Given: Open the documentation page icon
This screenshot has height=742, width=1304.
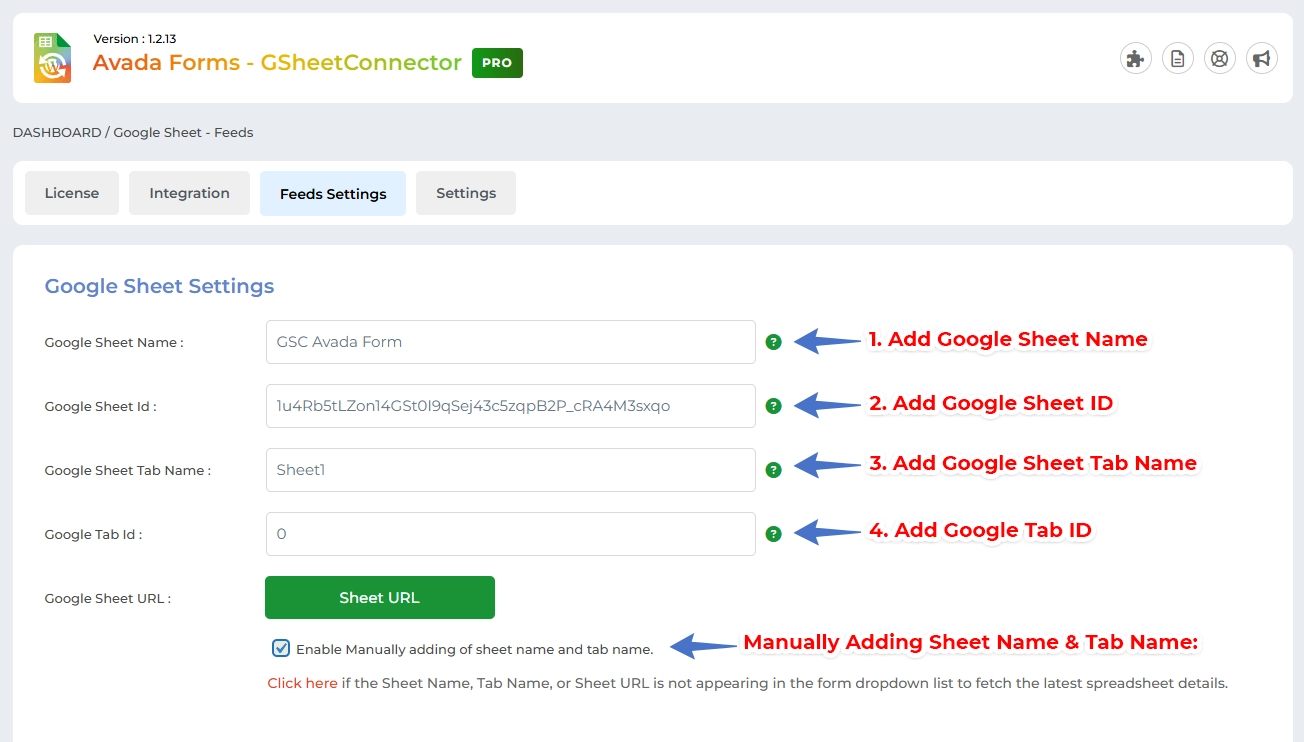Looking at the screenshot, I should [x=1177, y=59].
